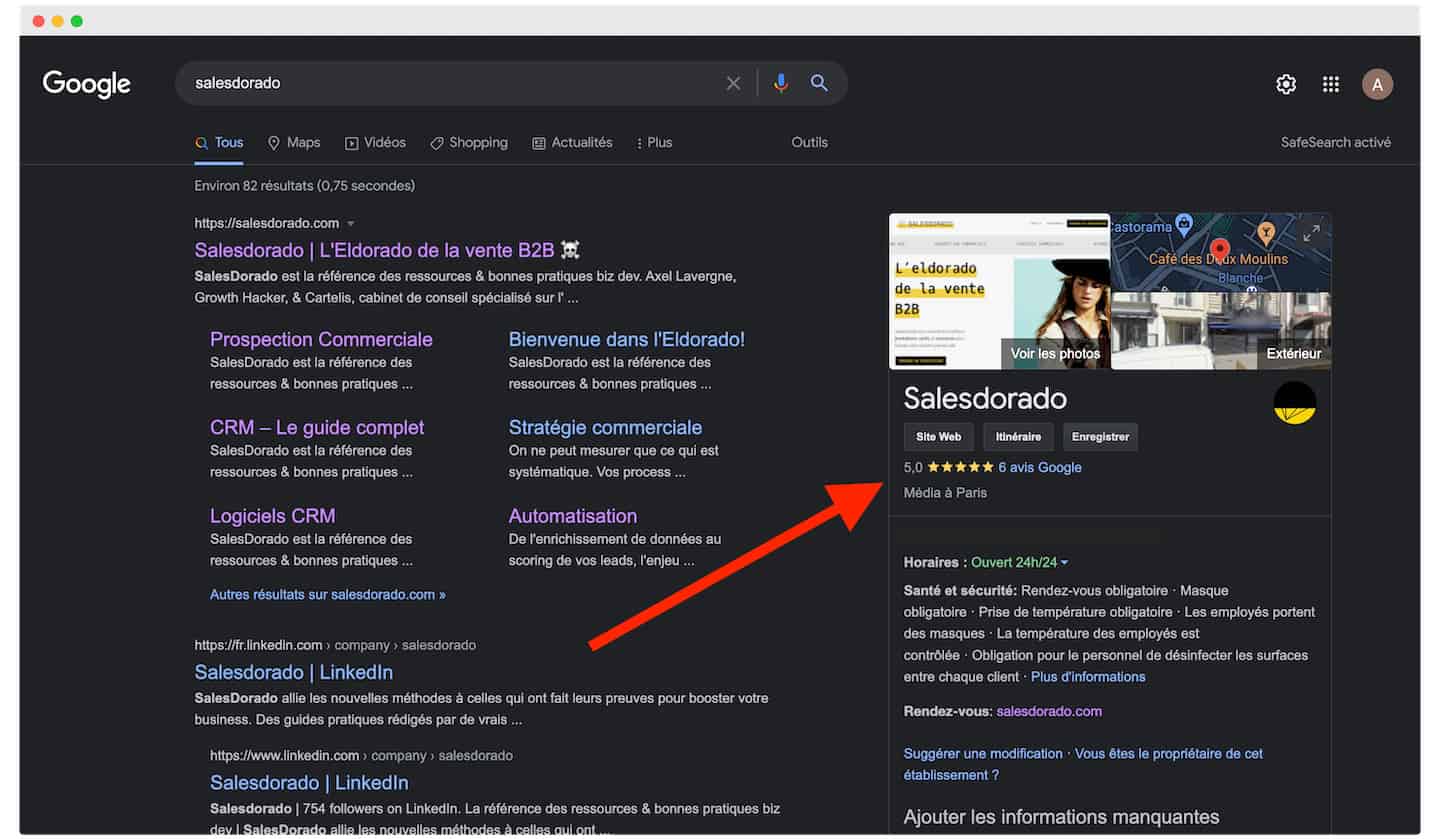This screenshot has height=839, width=1440.
Task: Click the Salesdorado panel title
Action: pos(985,398)
